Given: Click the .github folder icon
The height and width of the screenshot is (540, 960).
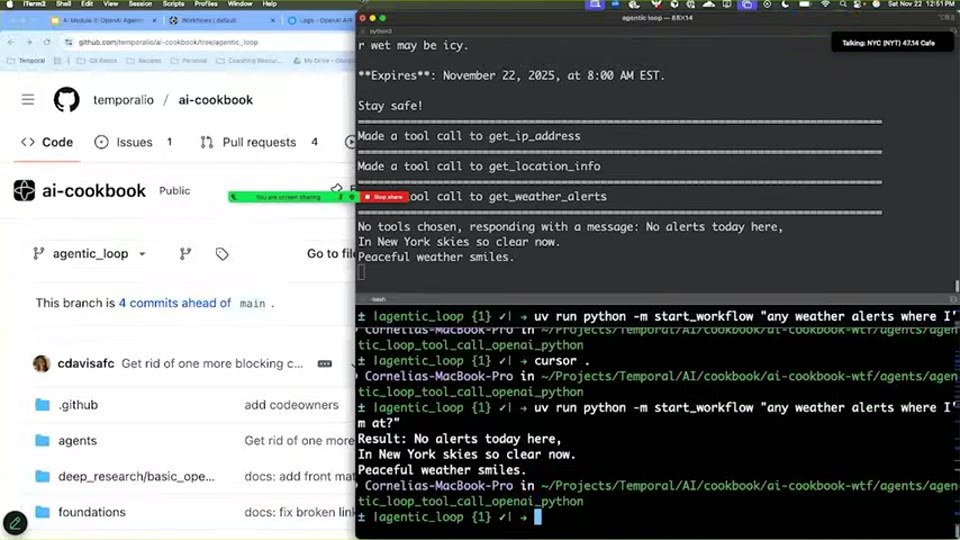Looking at the screenshot, I should coord(42,405).
